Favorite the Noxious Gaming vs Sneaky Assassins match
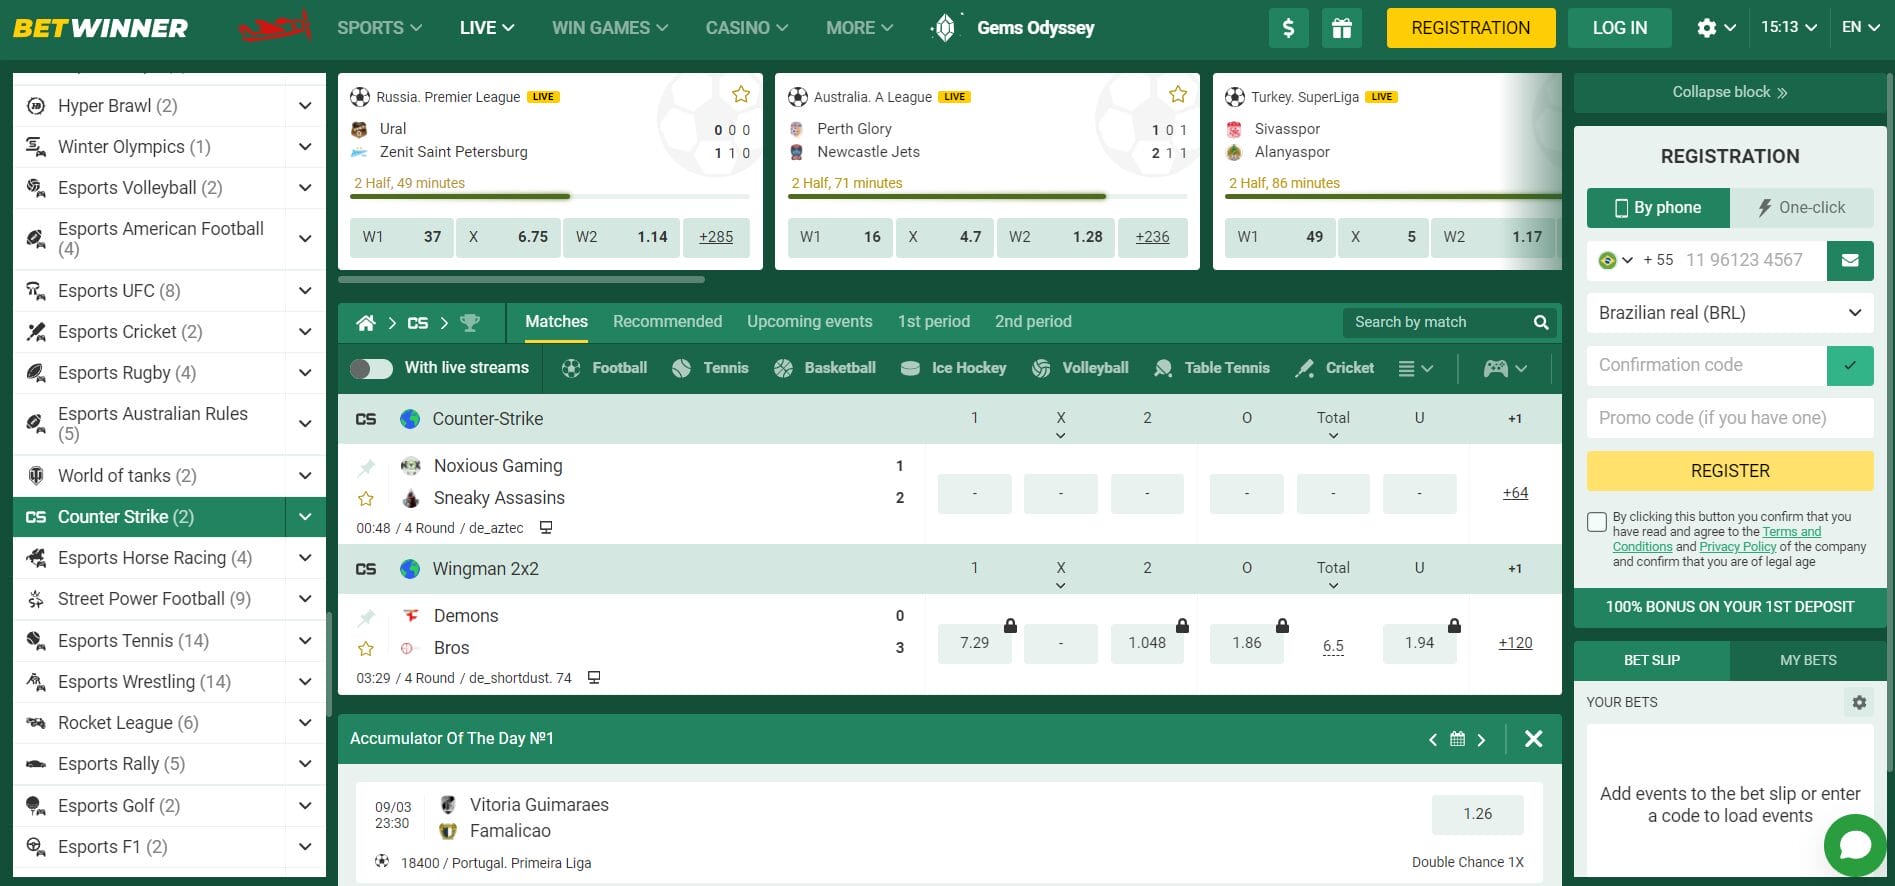Image resolution: width=1895 pixels, height=886 pixels. pyautogui.click(x=366, y=498)
